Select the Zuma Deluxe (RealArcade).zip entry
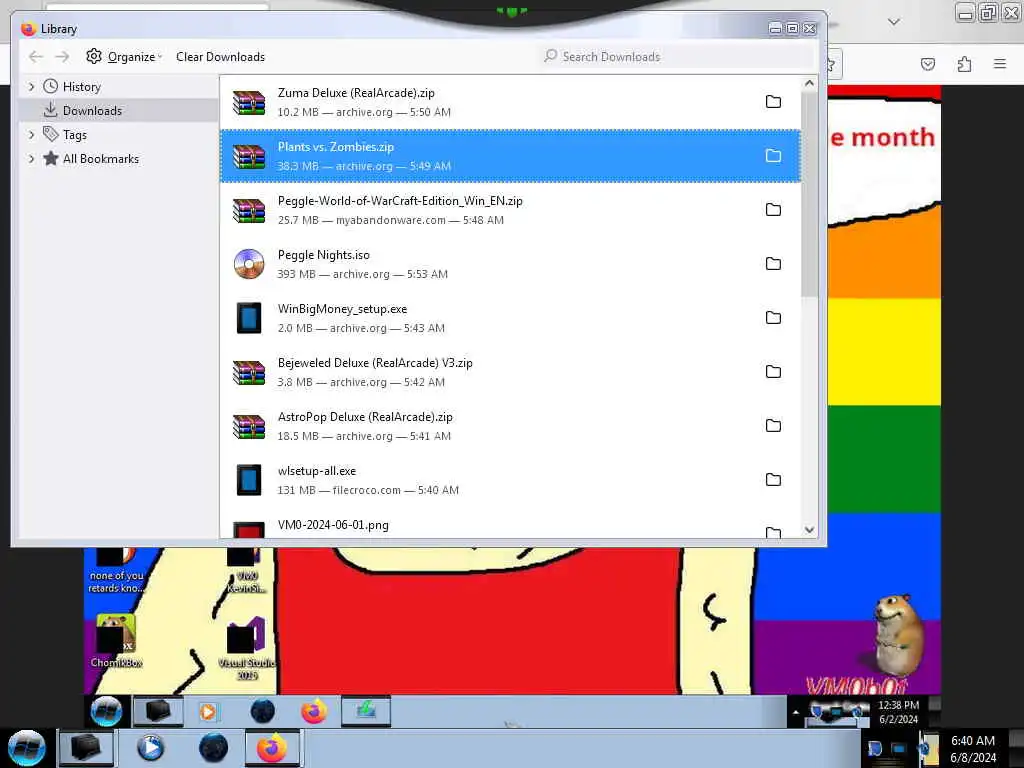Viewport: 1024px width, 768px height. click(x=510, y=102)
